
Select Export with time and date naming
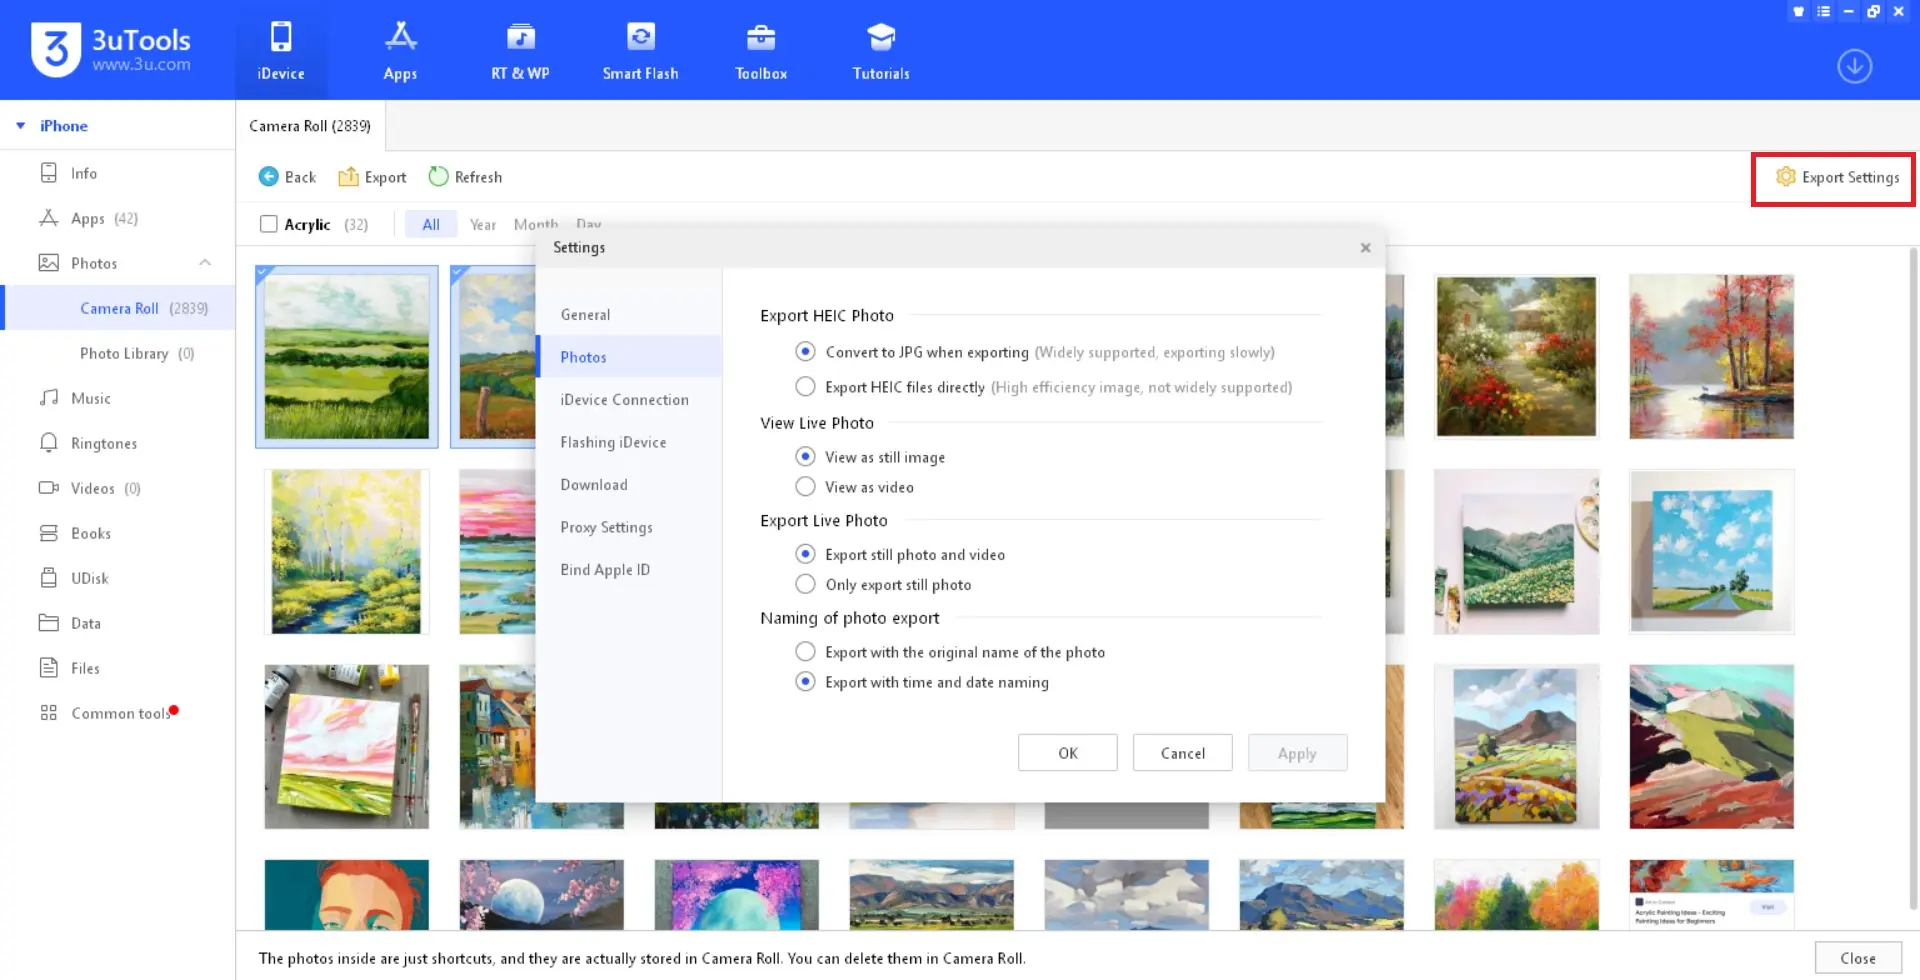(x=805, y=682)
